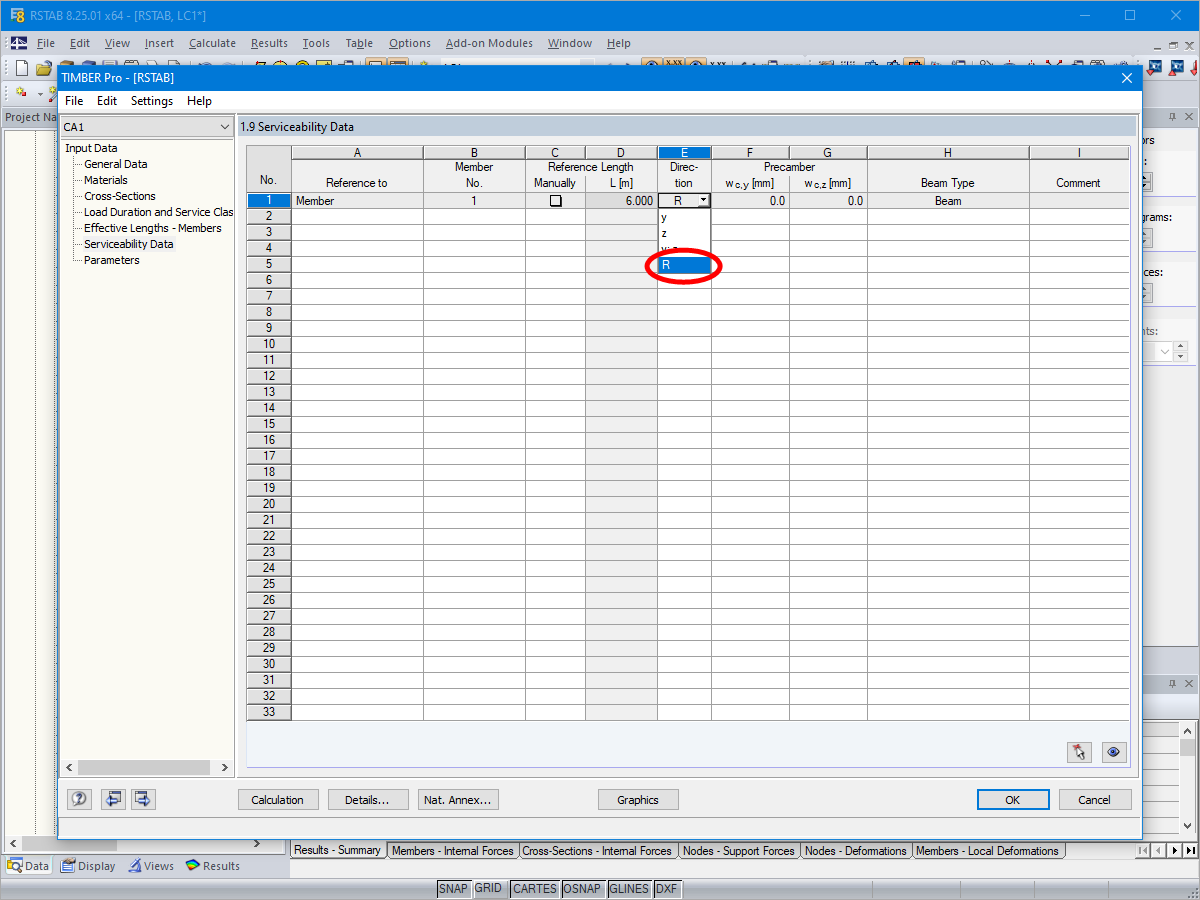Toggle SNAP in the status bar
Screen dimensions: 1200x900
coord(453,888)
